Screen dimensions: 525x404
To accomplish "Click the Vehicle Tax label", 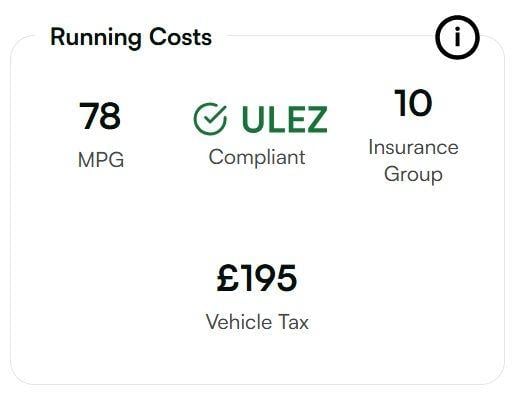I will 257,322.
